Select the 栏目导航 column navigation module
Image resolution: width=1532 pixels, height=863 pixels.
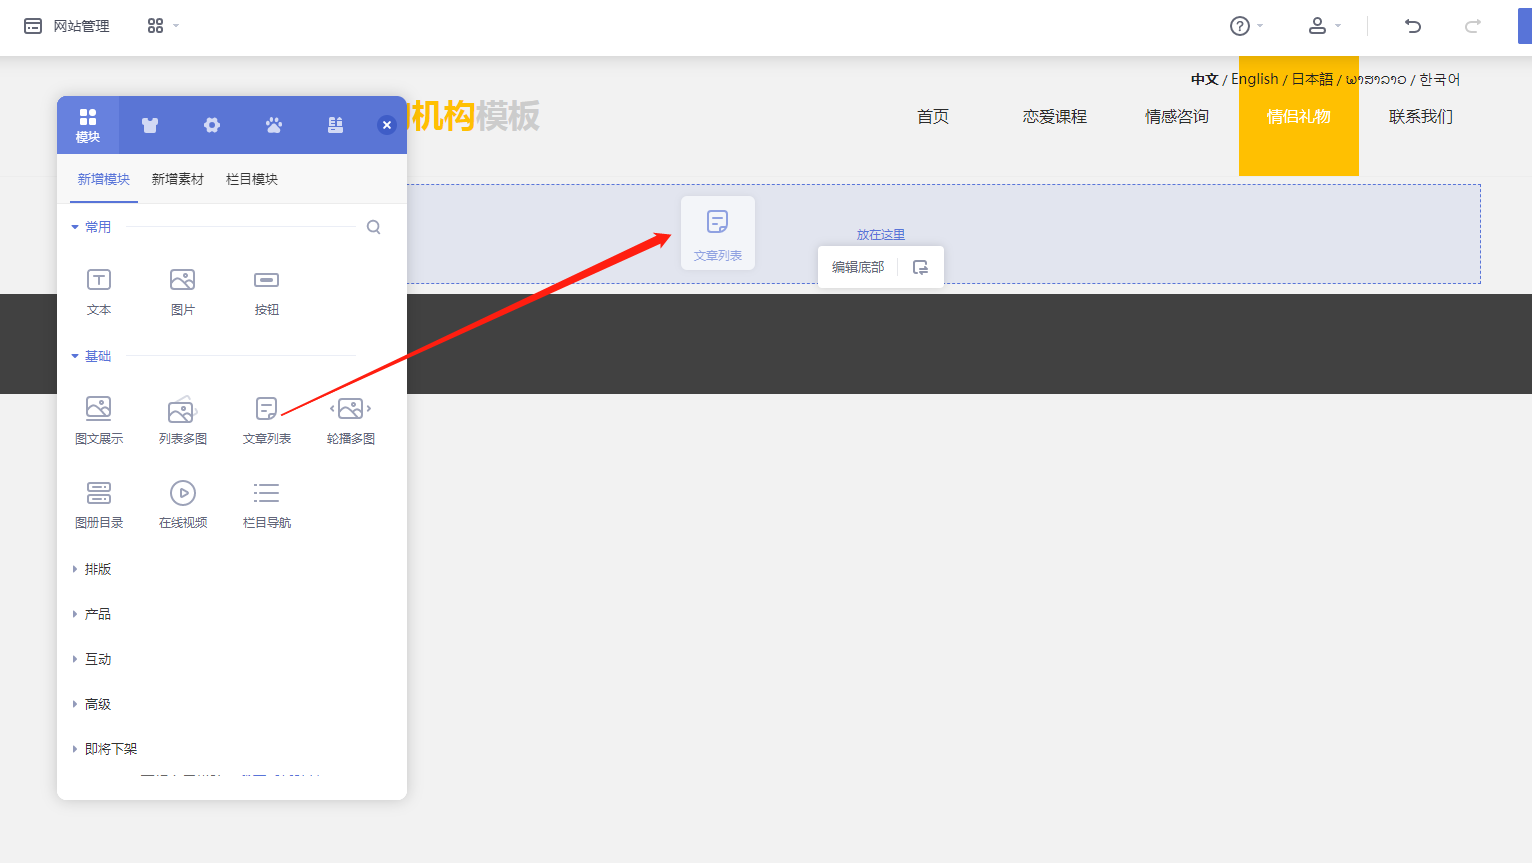[267, 504]
